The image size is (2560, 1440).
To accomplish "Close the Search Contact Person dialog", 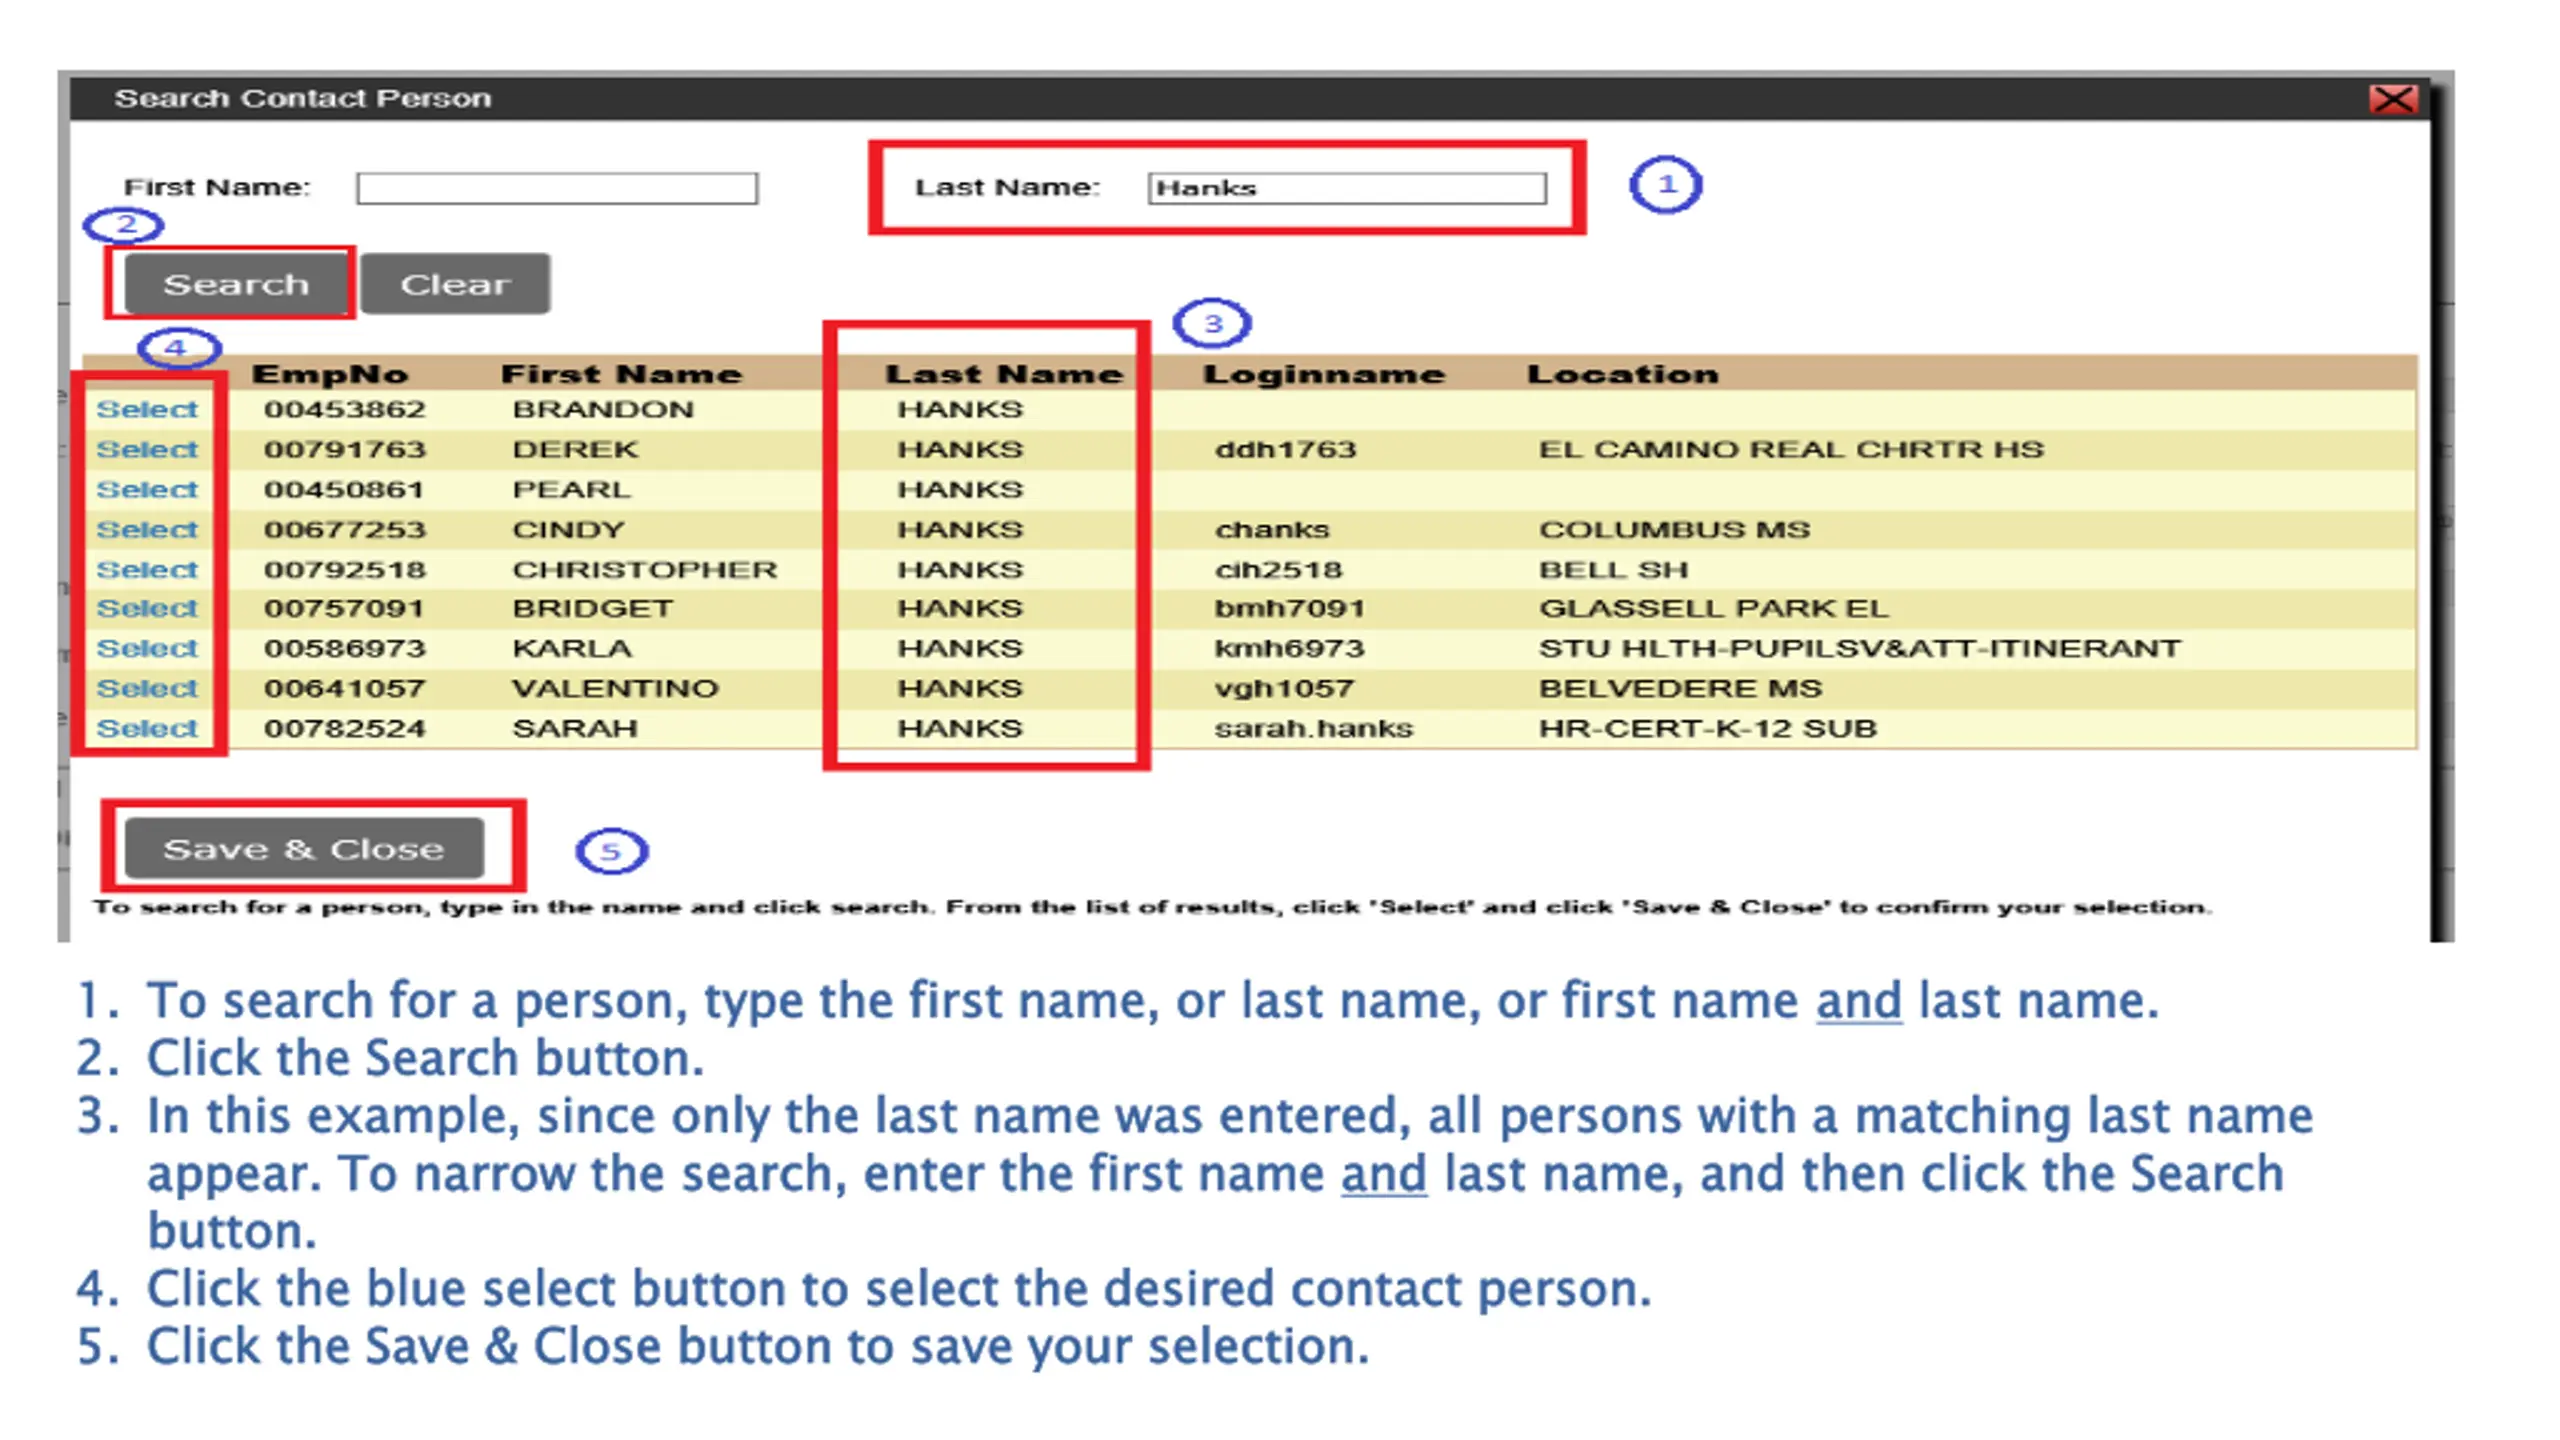I will pos(2393,99).
